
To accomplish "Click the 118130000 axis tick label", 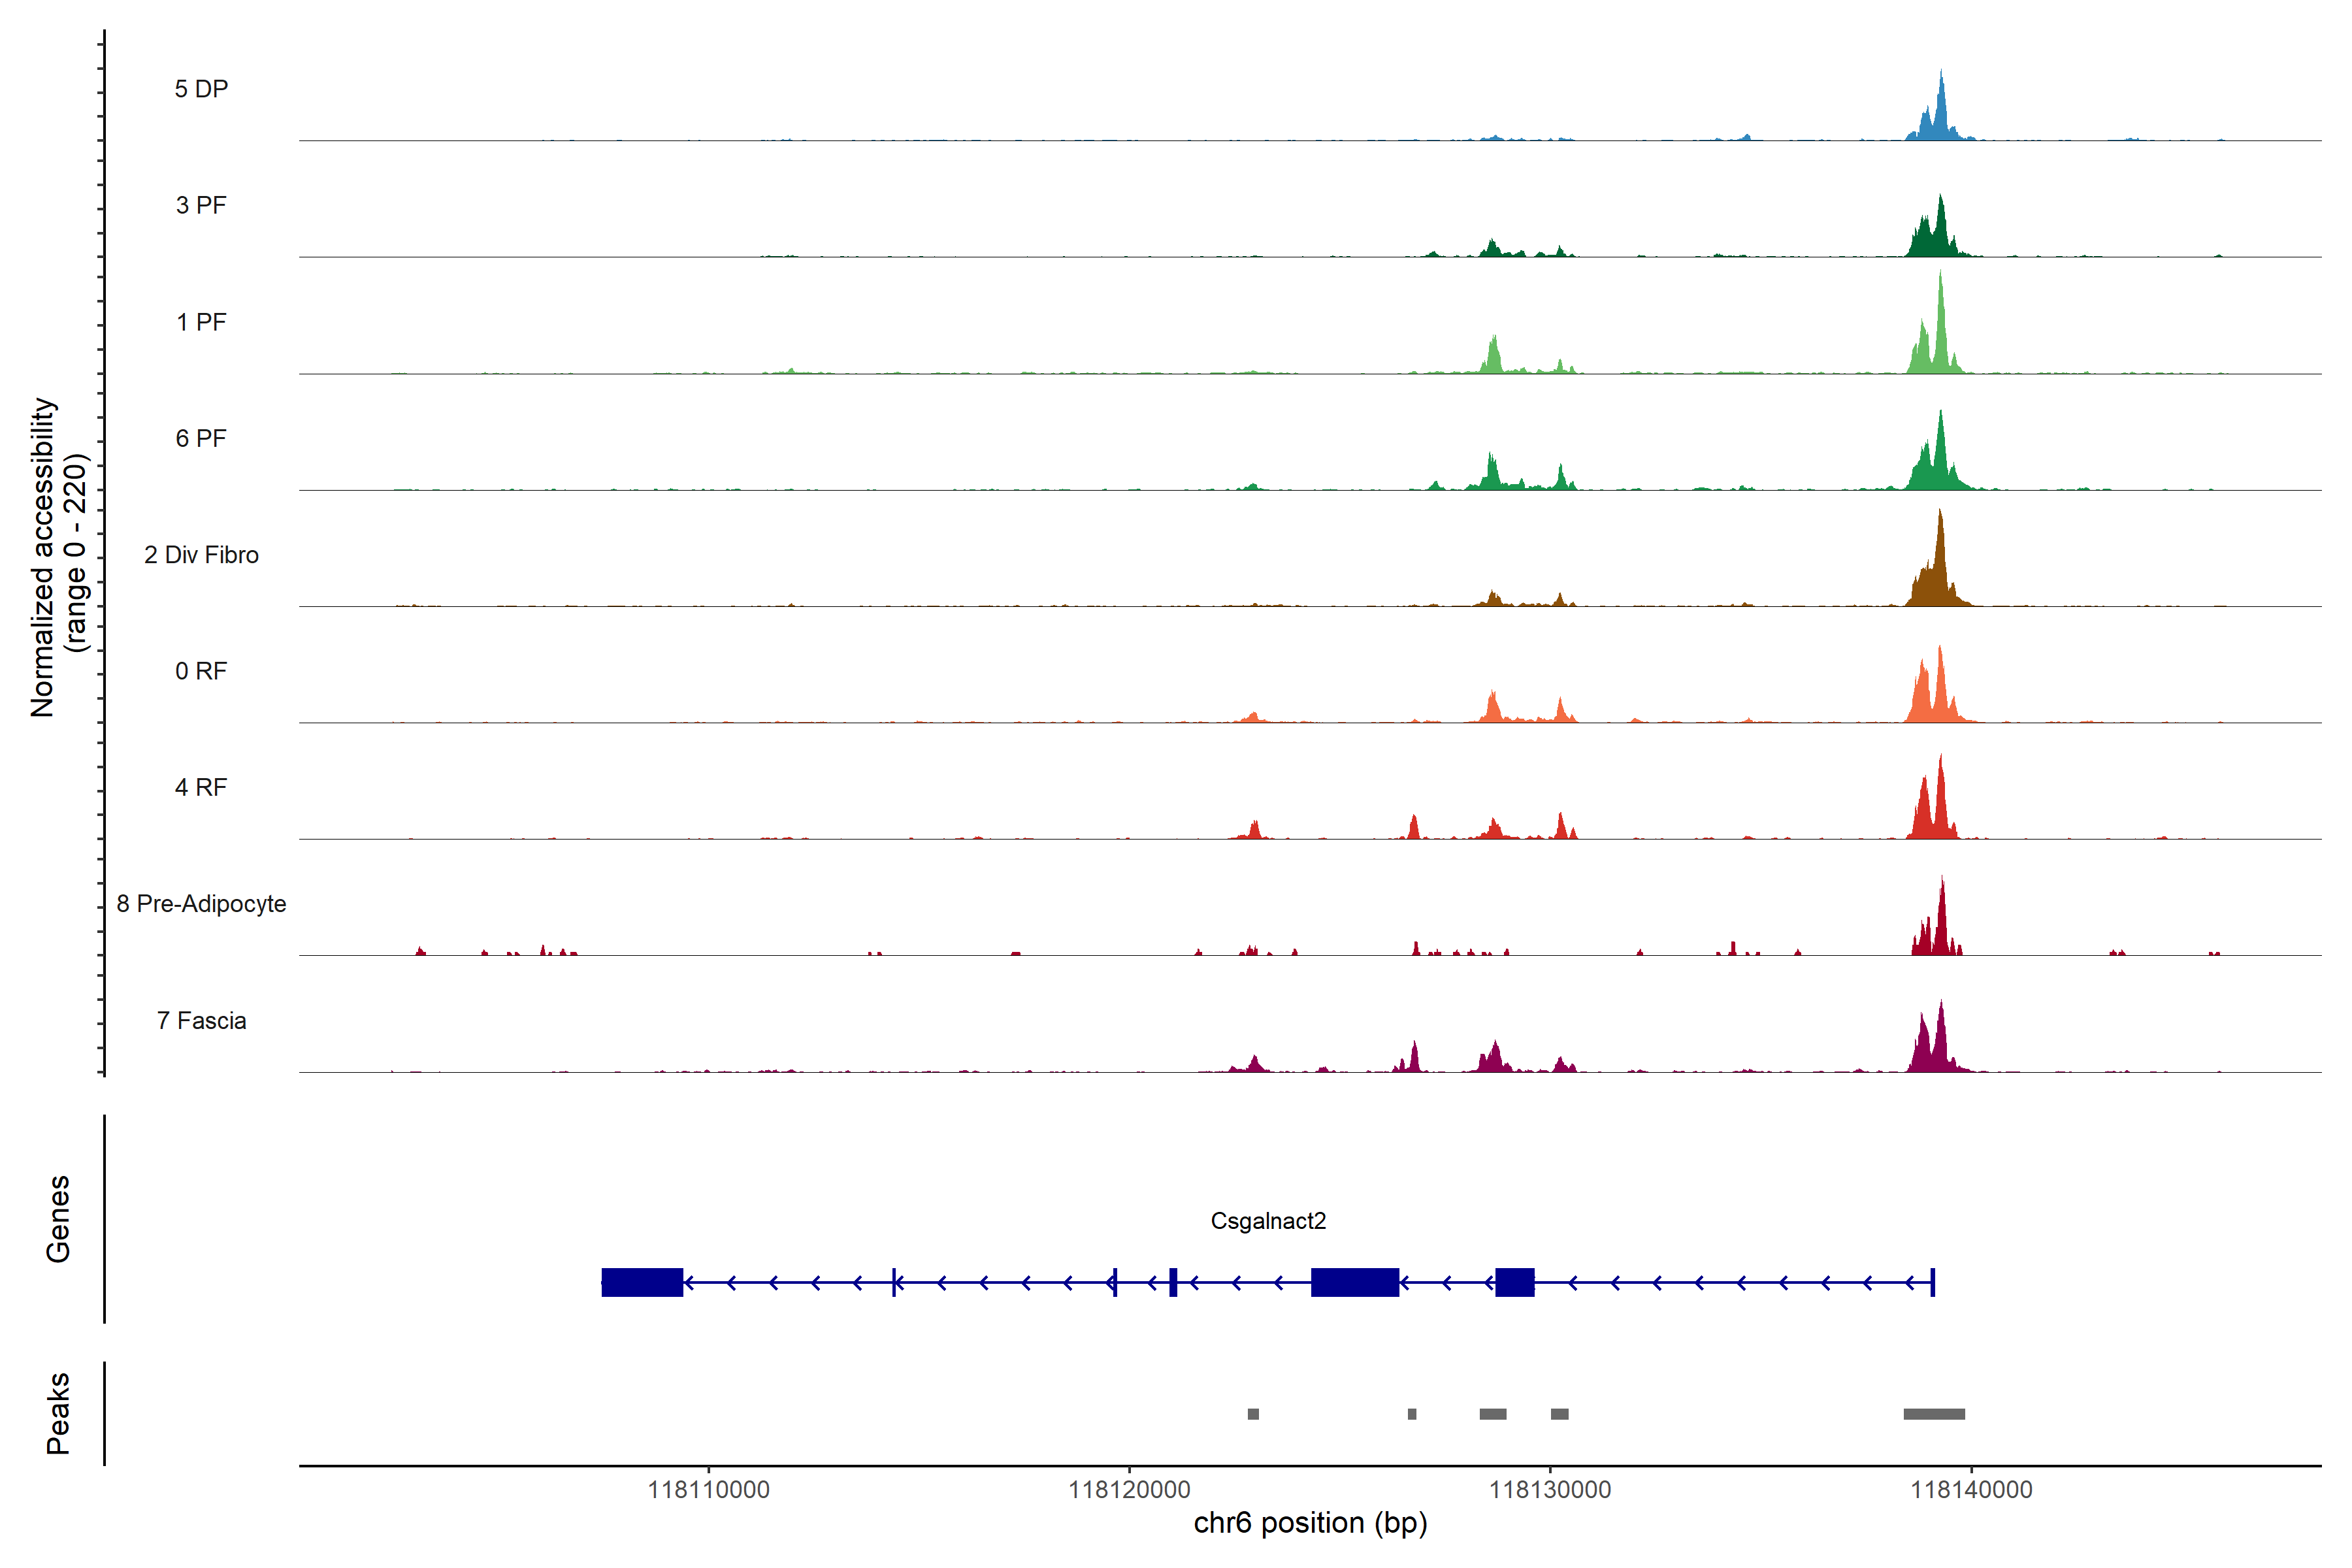I will tap(1550, 1490).
